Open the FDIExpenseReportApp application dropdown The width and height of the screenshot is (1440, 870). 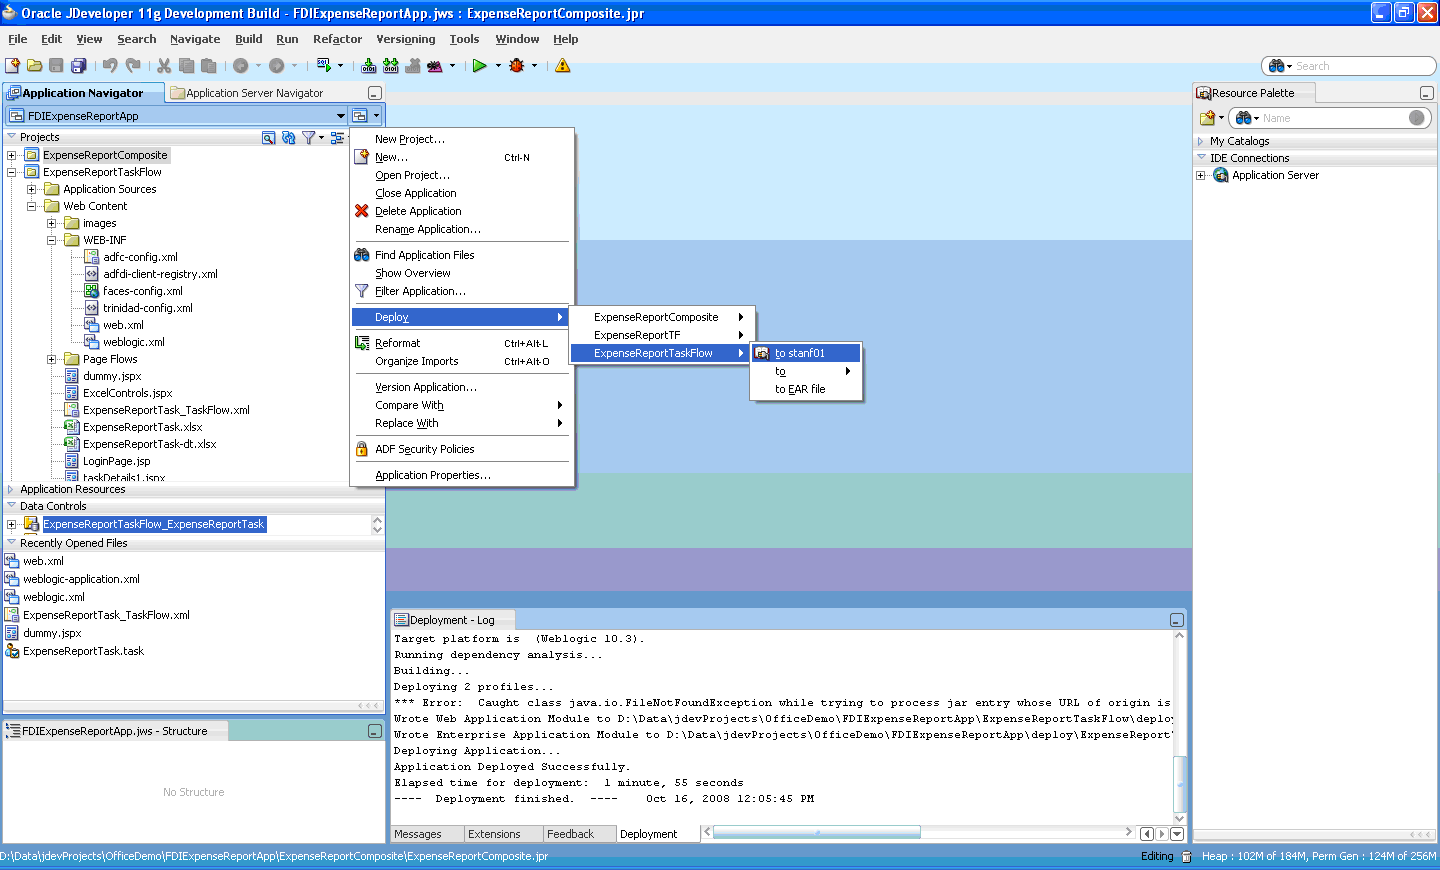tap(341, 116)
